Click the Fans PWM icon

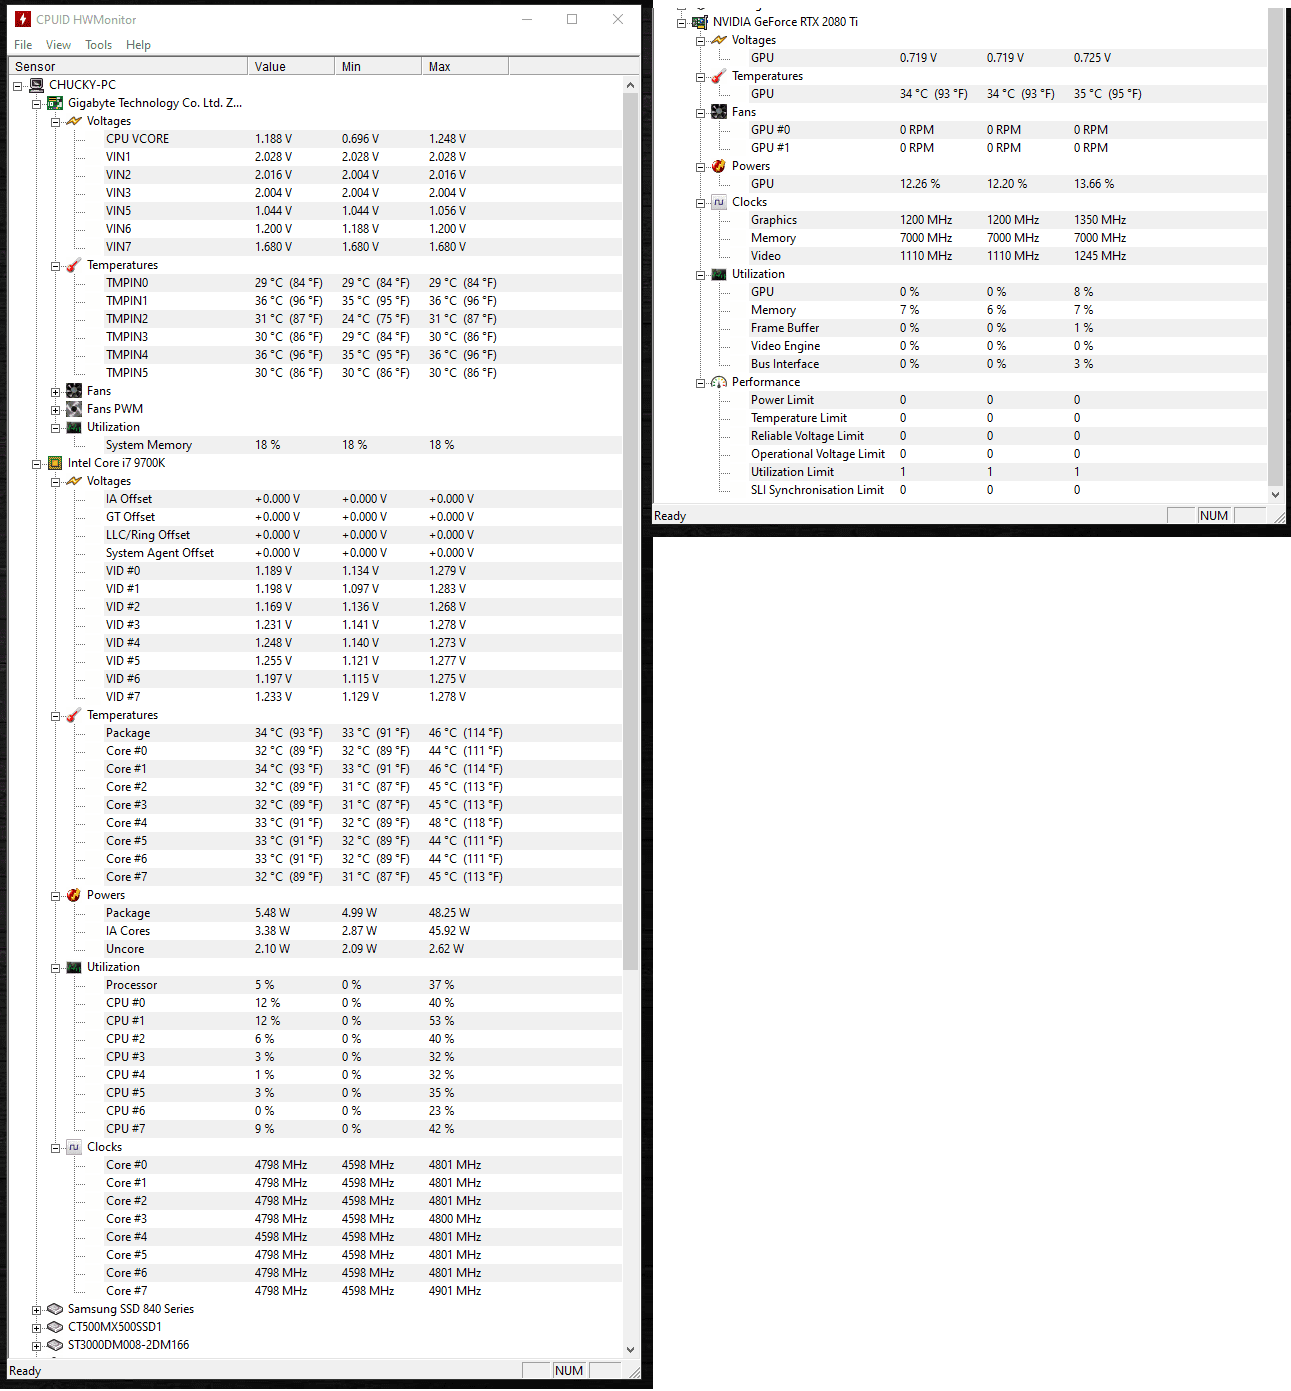74,409
